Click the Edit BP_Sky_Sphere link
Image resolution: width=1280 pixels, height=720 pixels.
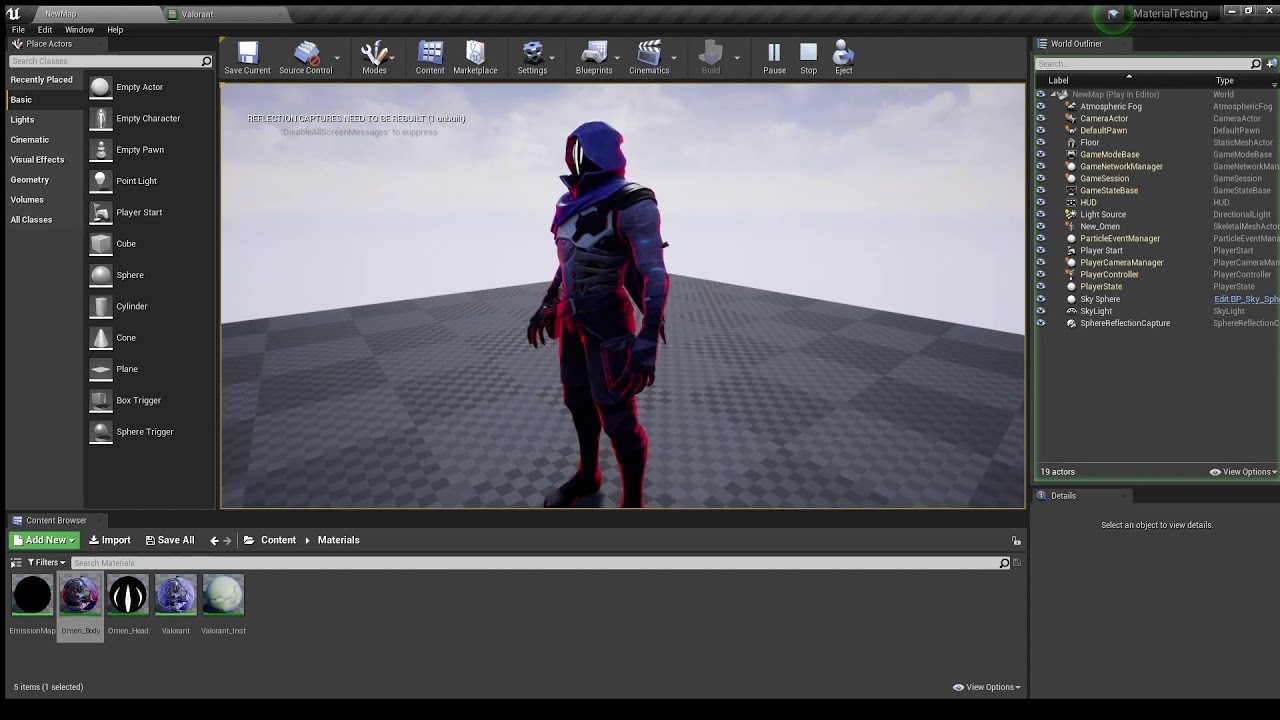[1246, 299]
